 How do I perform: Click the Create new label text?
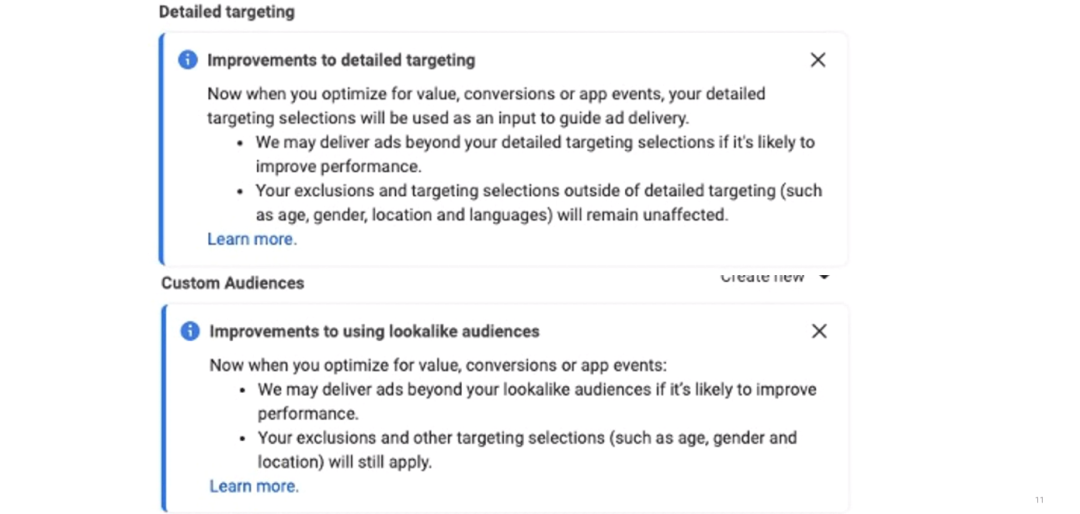(762, 277)
